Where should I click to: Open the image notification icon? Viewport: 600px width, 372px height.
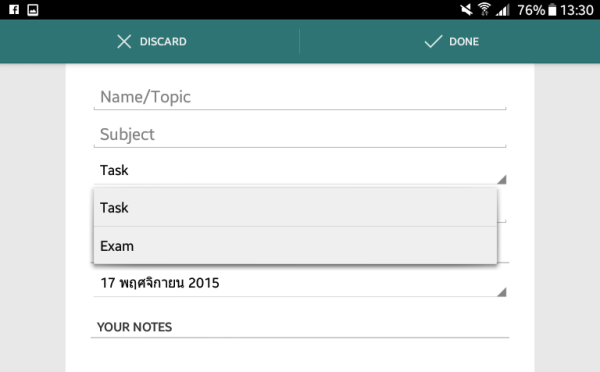pos(33,10)
